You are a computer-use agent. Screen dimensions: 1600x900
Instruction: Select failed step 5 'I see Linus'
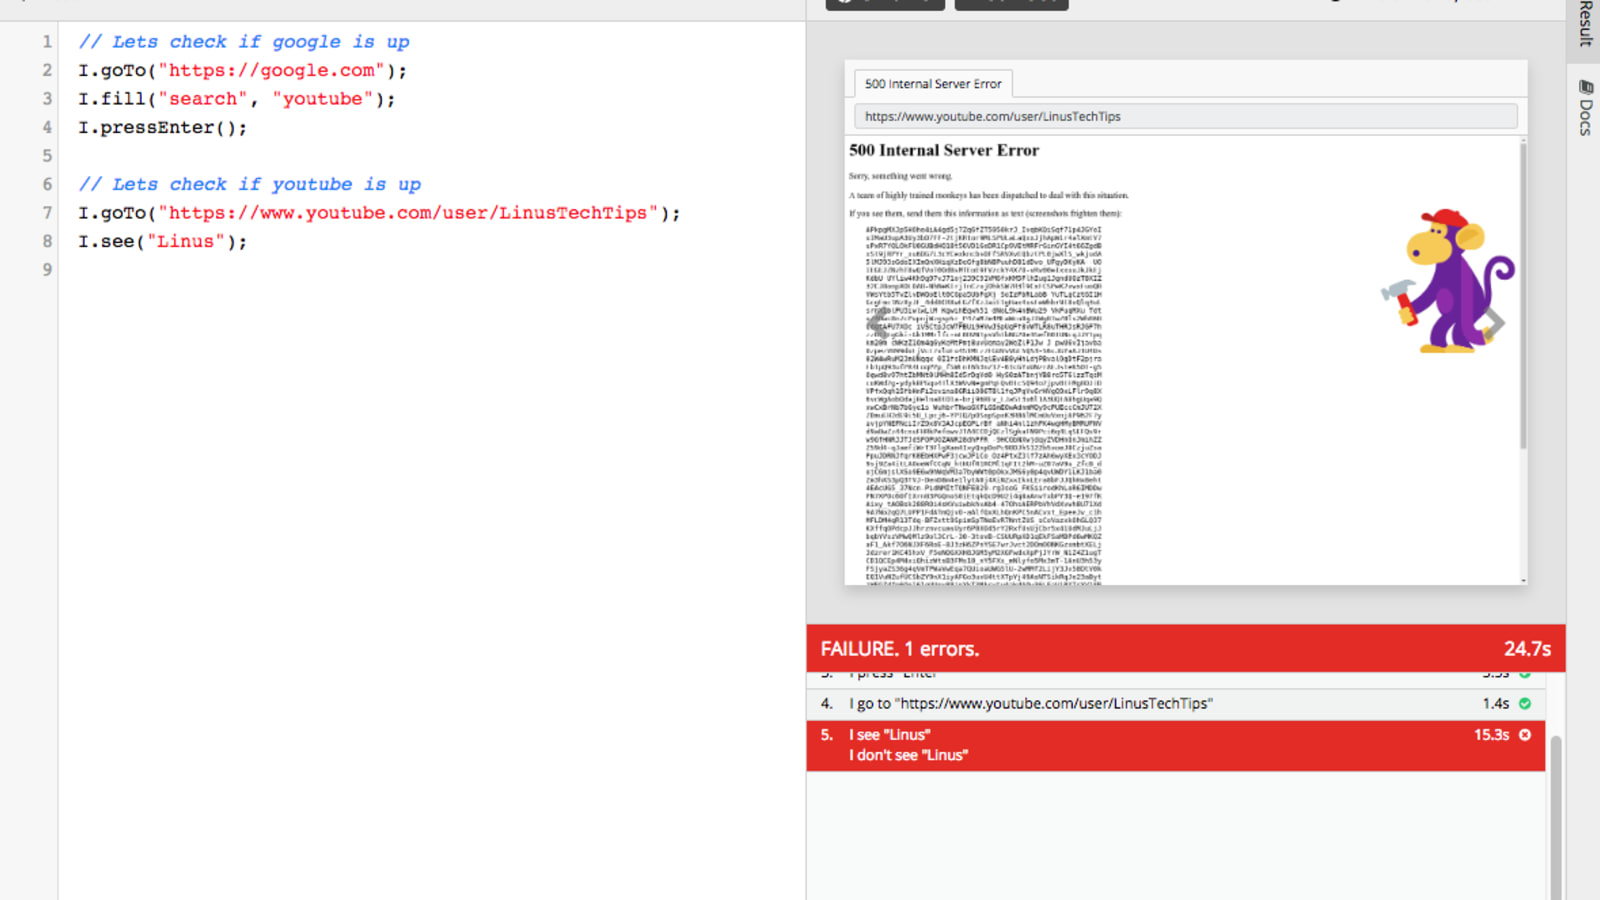(x=1176, y=745)
